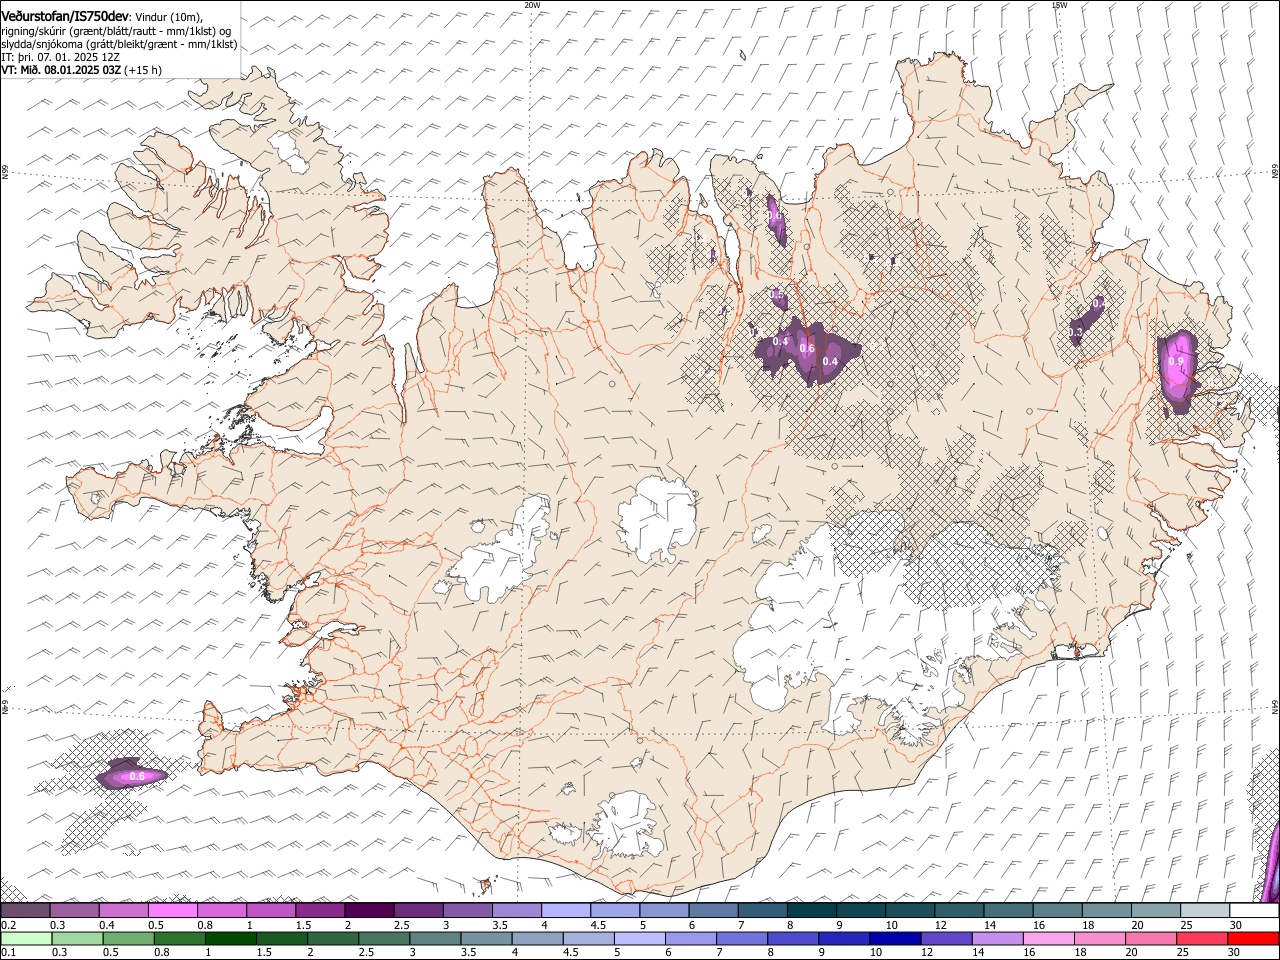Click the bright pink precipitation blob in east Iceland

pyautogui.click(x=1177, y=370)
